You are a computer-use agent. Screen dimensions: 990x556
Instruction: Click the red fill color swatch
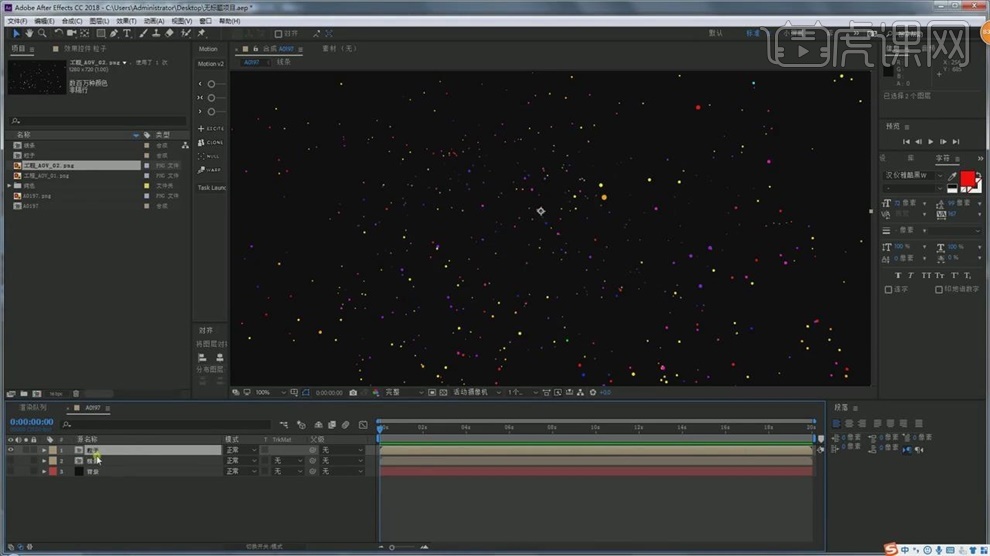click(967, 179)
